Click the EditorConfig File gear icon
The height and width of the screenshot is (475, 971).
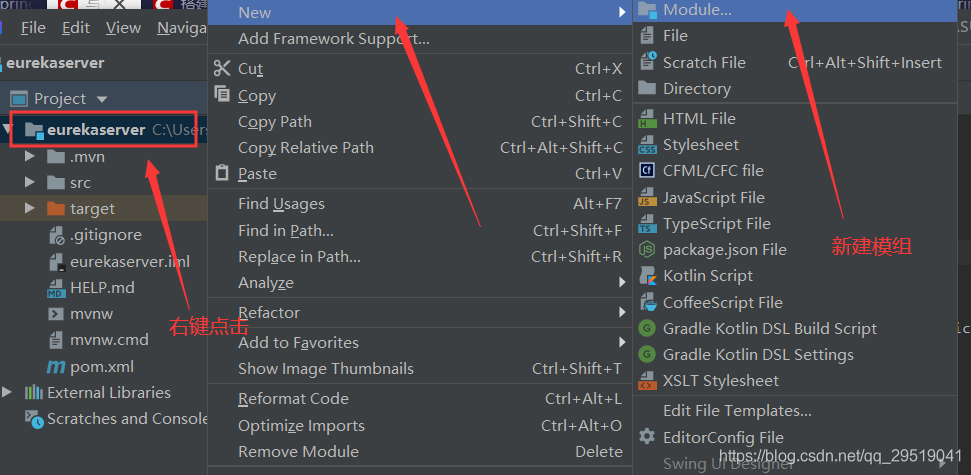(x=647, y=437)
